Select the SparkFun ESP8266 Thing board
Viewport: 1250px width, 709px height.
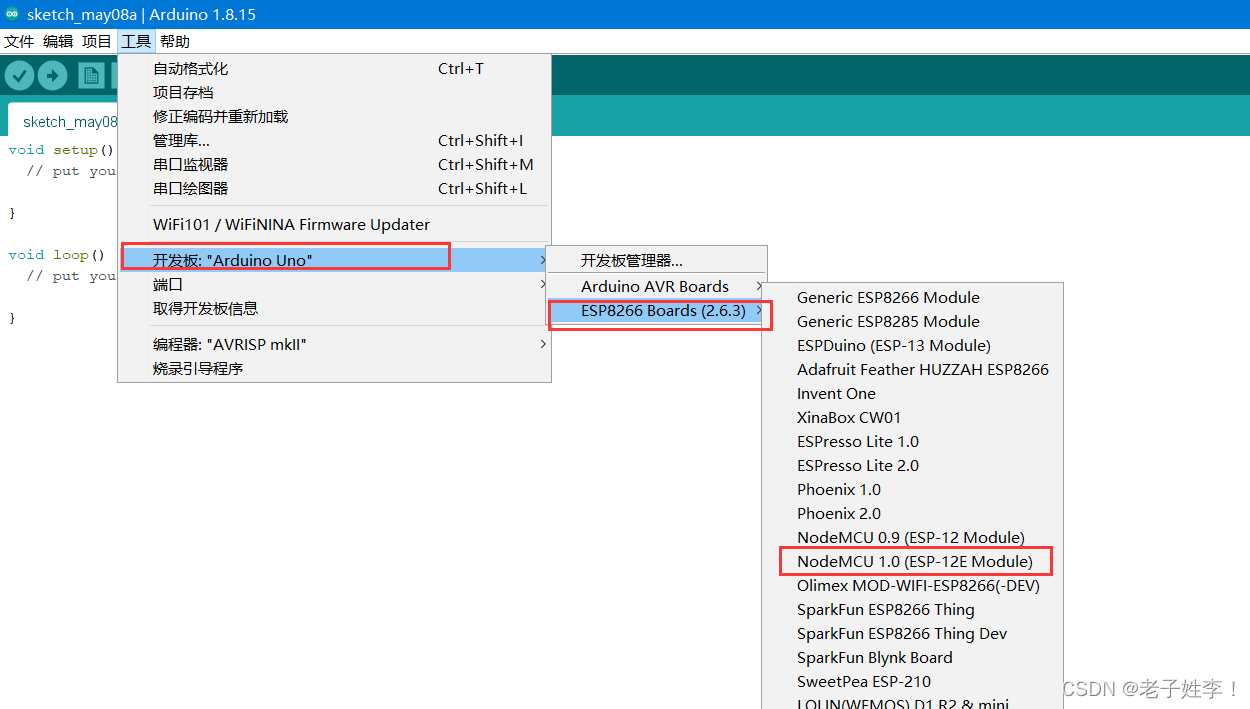[x=912, y=609]
